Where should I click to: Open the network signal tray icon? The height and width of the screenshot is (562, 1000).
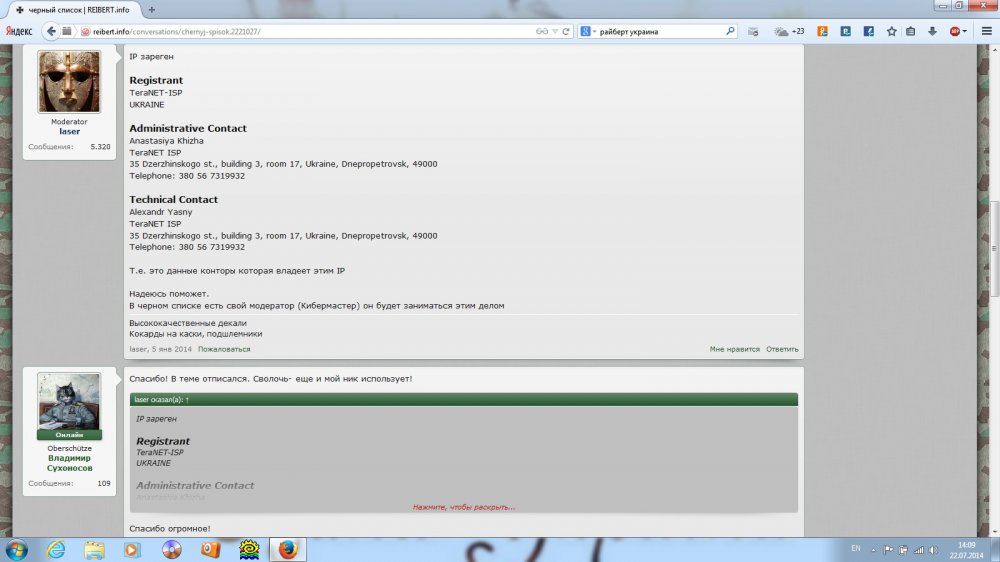[x=919, y=550]
